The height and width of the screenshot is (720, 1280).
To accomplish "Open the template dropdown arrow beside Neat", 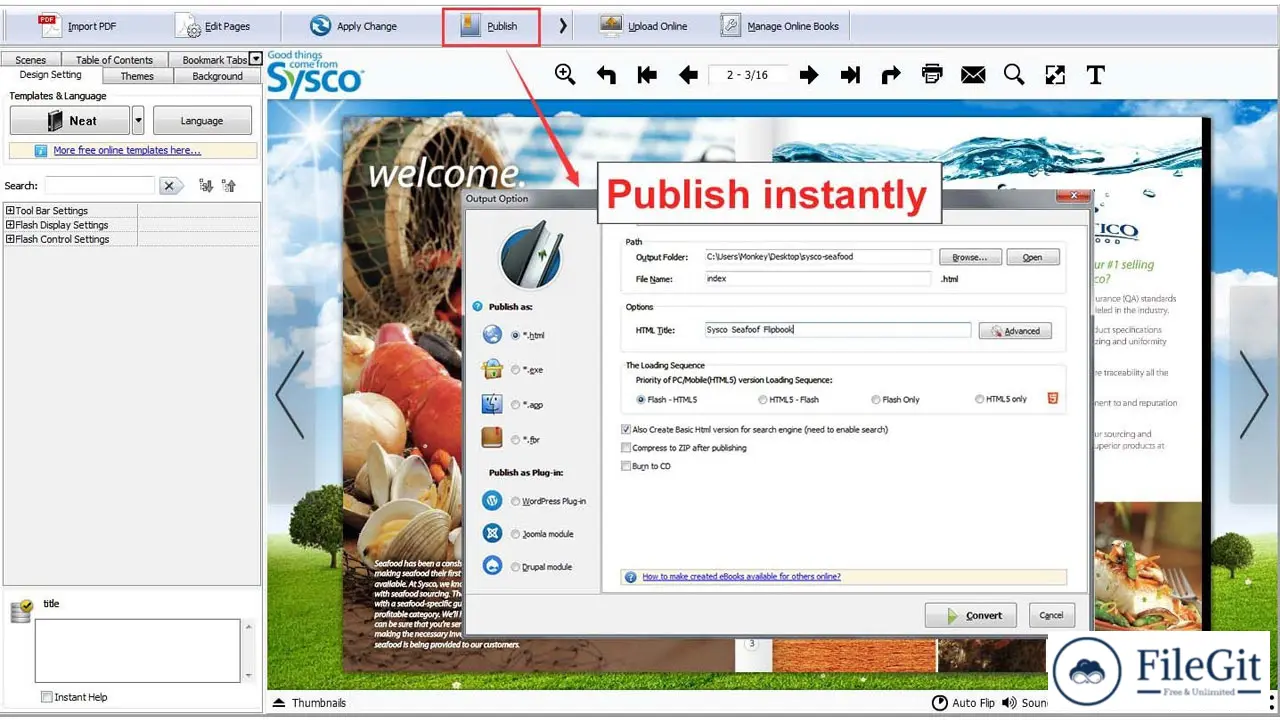I will [138, 121].
